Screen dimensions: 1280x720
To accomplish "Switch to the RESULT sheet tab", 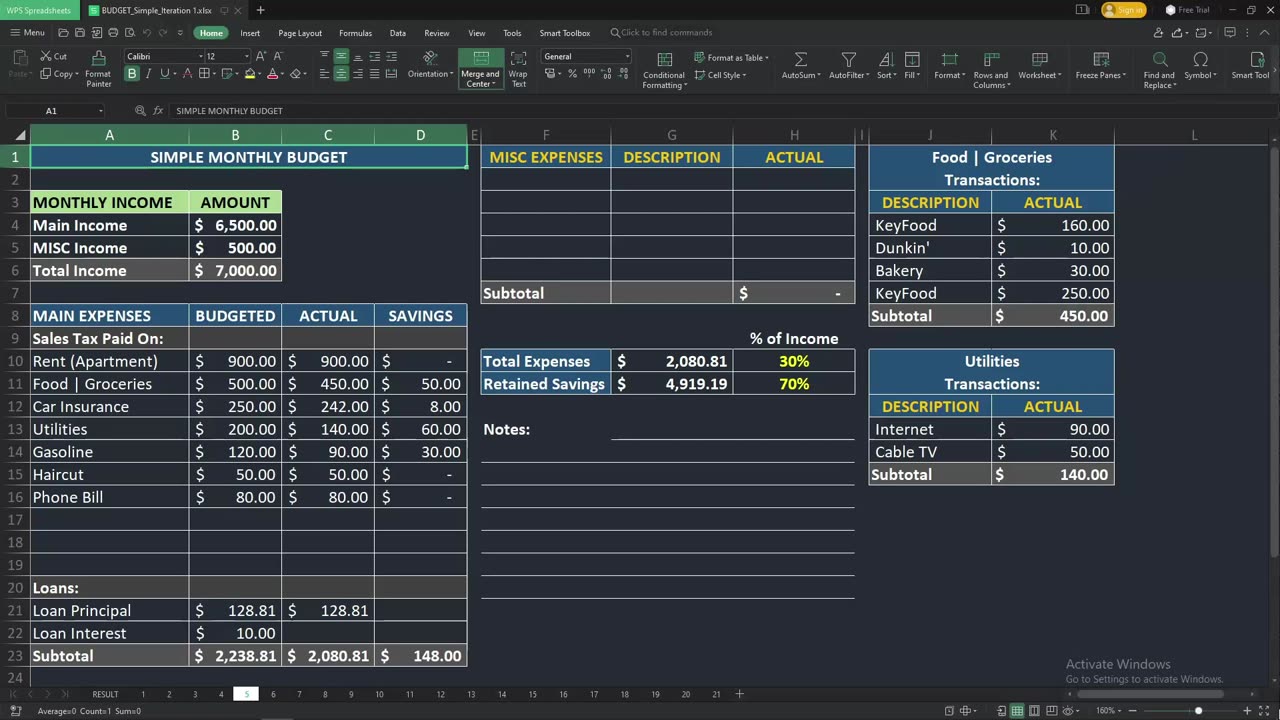I will 105,694.
